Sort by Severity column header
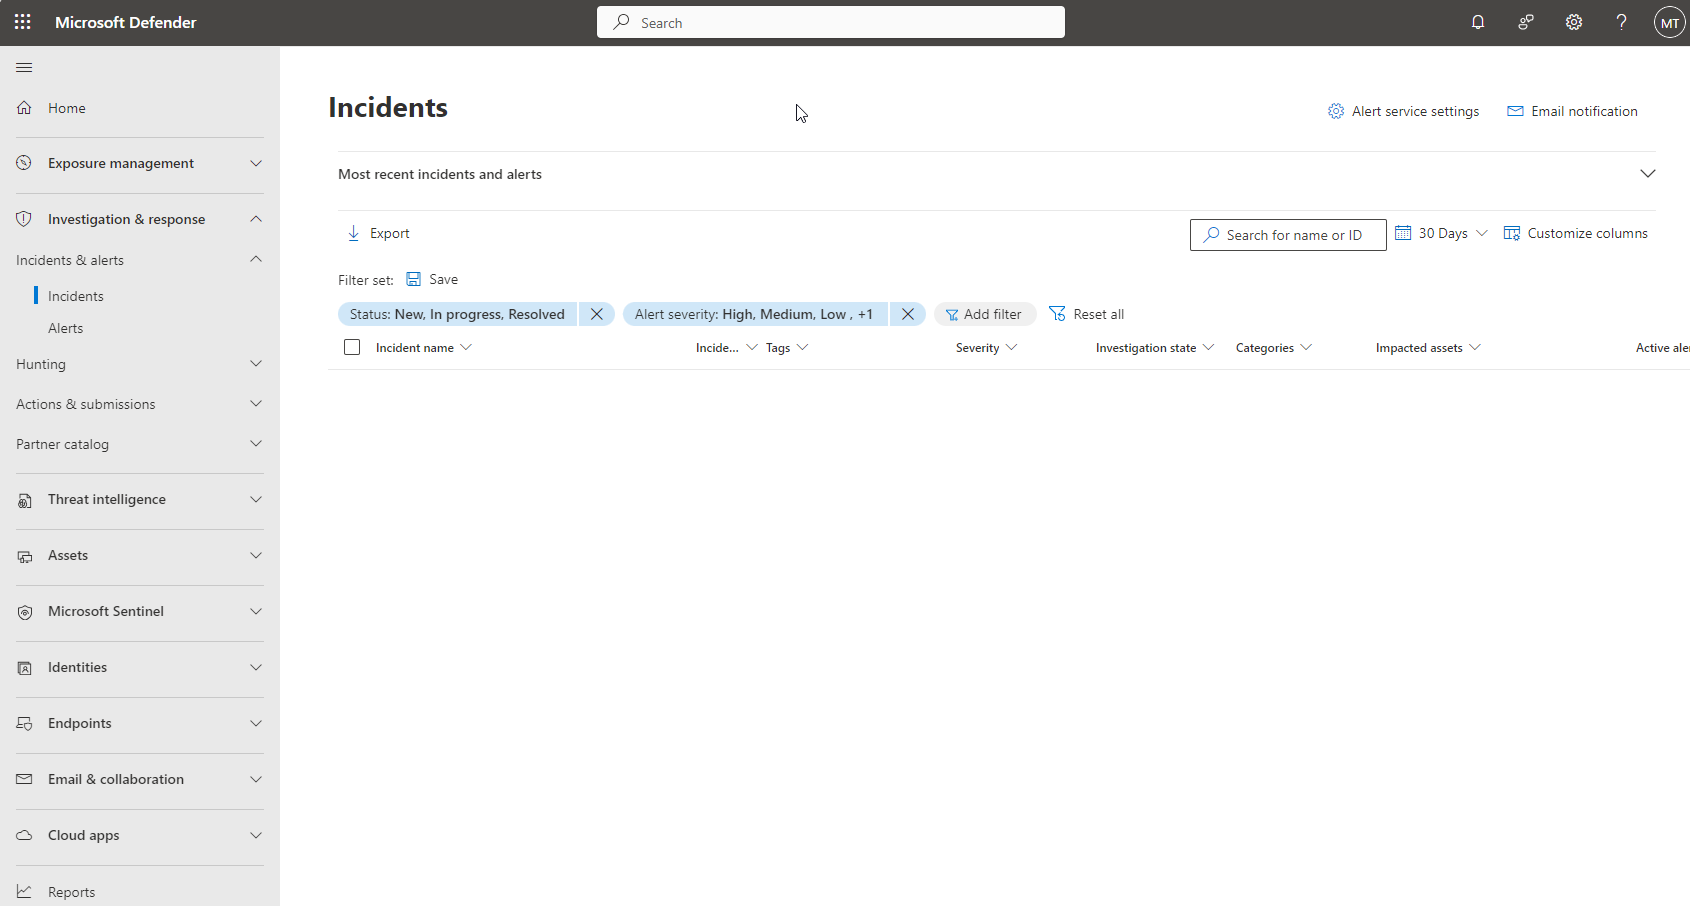 (986, 348)
